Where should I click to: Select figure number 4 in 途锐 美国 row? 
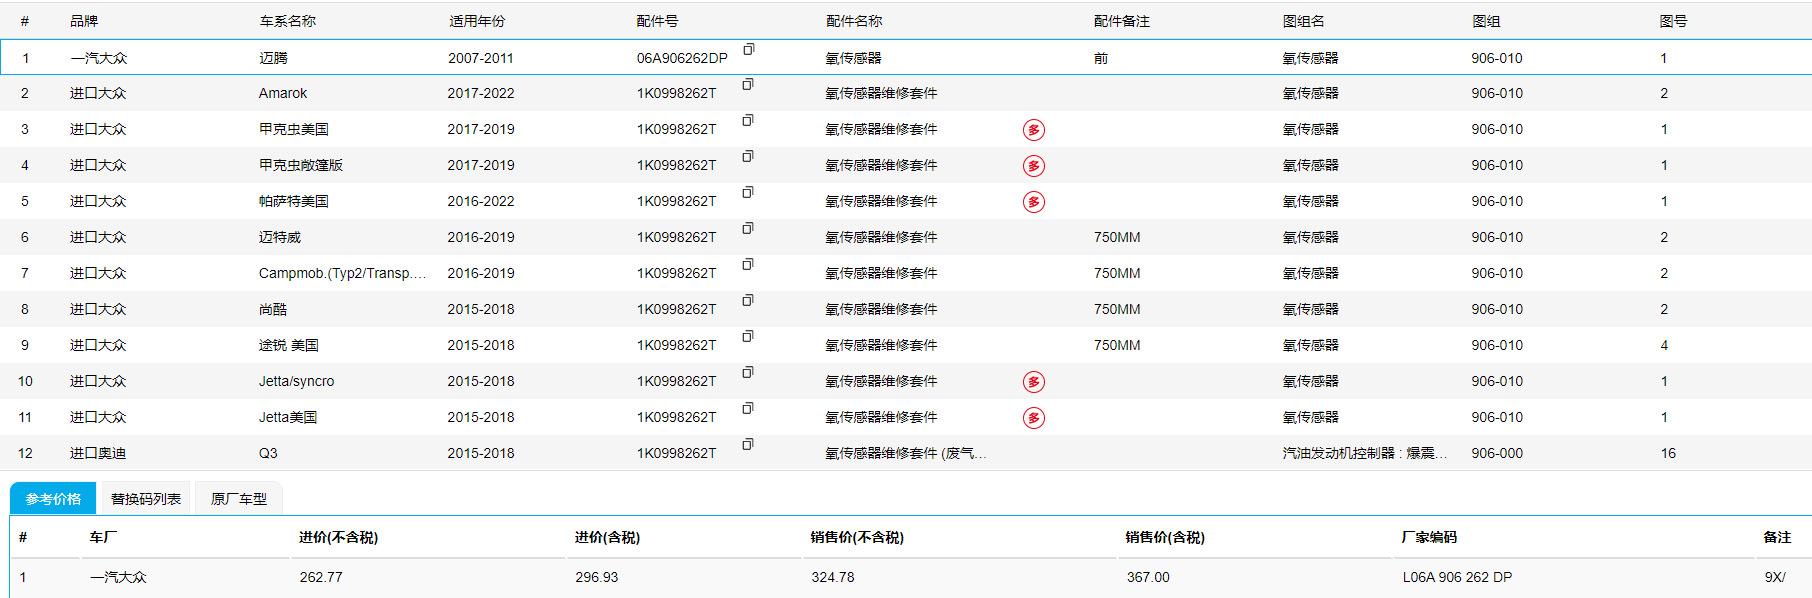coord(1664,345)
